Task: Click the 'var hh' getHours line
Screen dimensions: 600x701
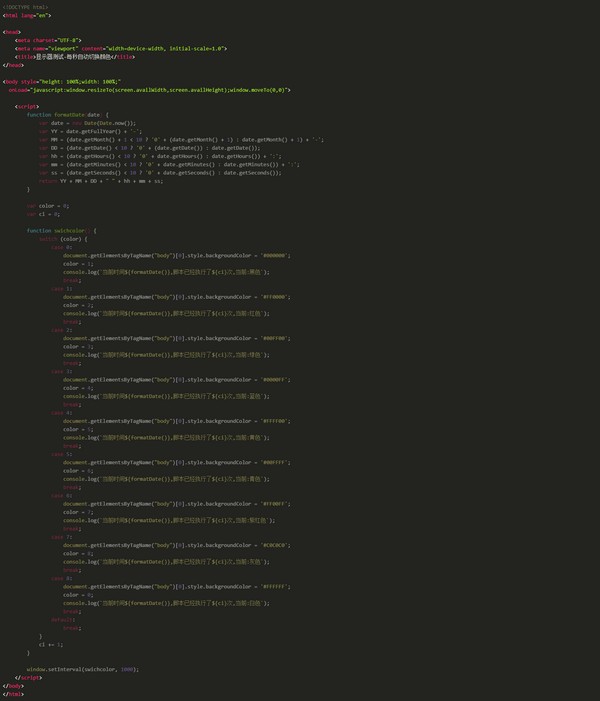Action: tap(160, 156)
